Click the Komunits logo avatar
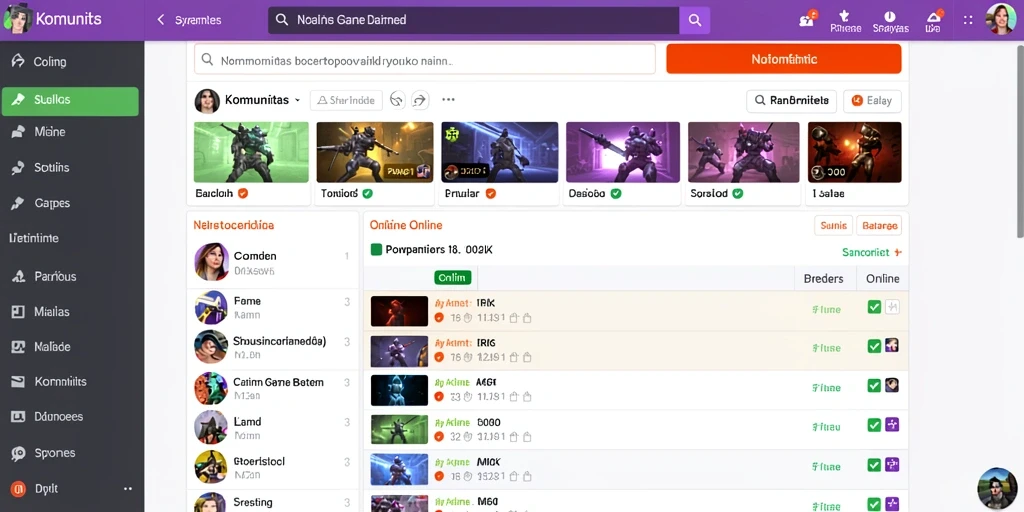The height and width of the screenshot is (512, 1024). tap(18, 18)
